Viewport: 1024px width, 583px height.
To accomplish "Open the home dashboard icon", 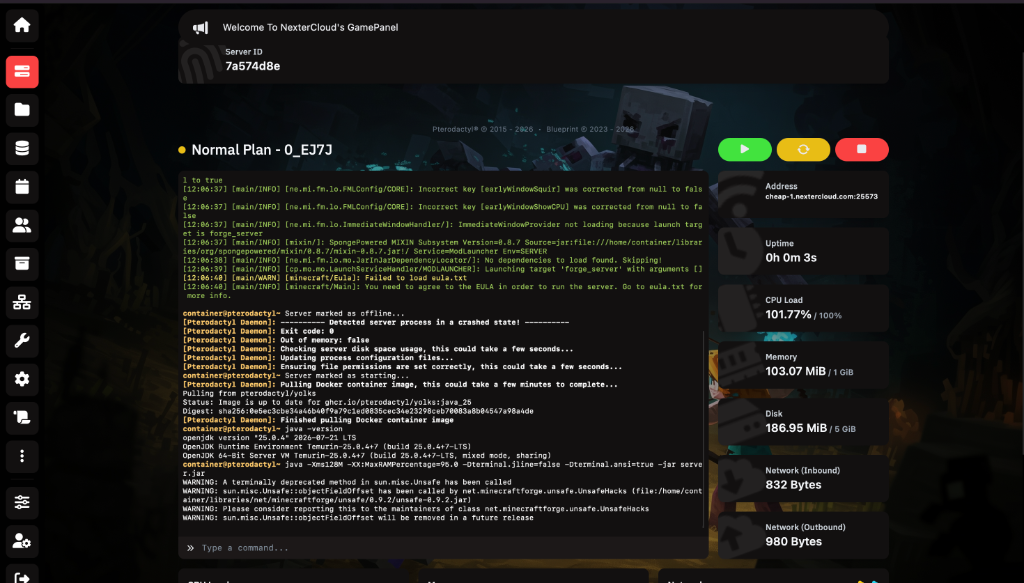I will 22,25.
